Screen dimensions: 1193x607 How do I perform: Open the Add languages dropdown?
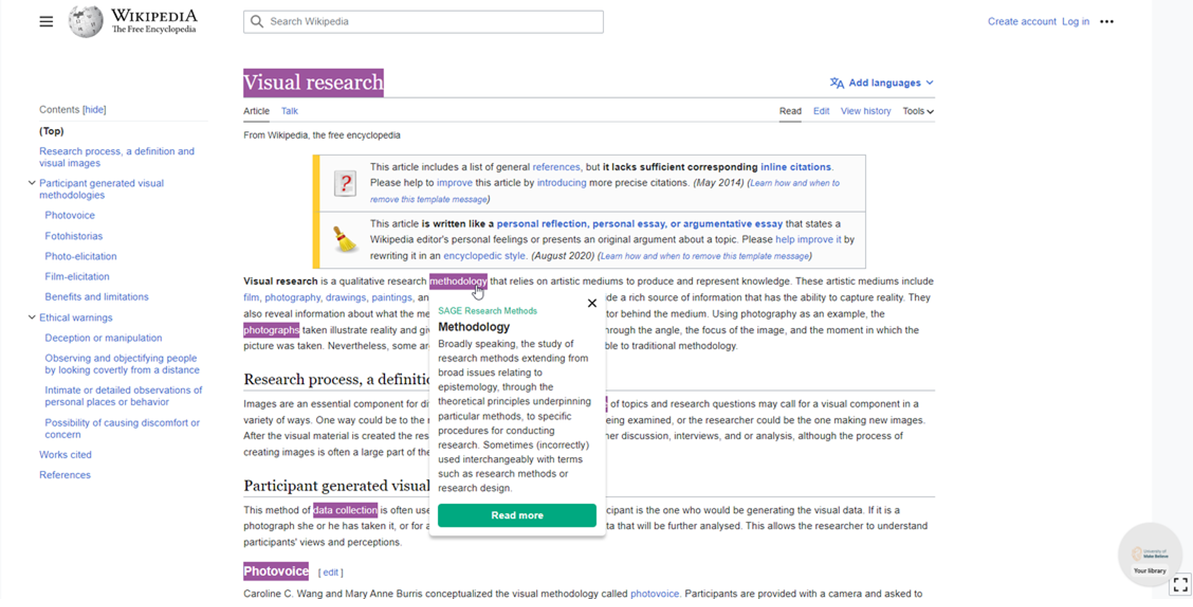coord(886,82)
